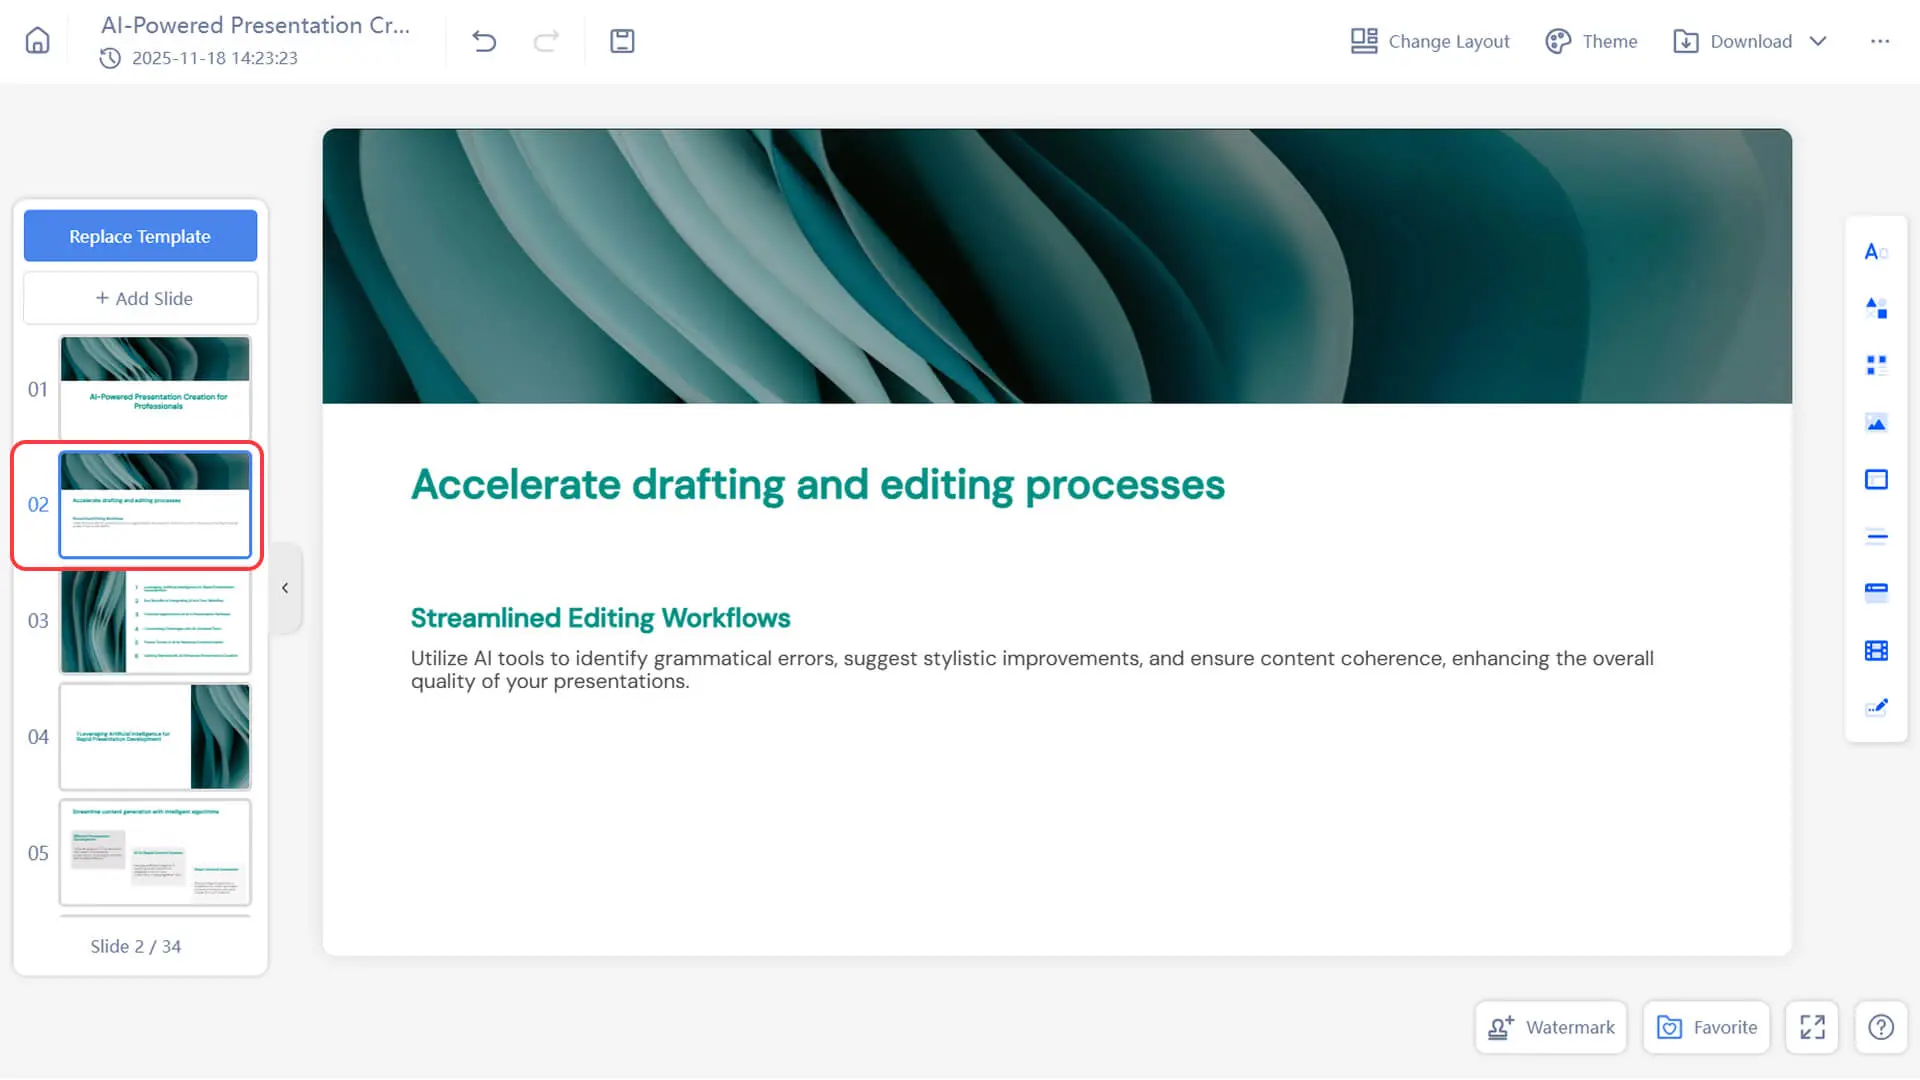
Task: Add a Watermark to the slide
Action: 1551,1027
